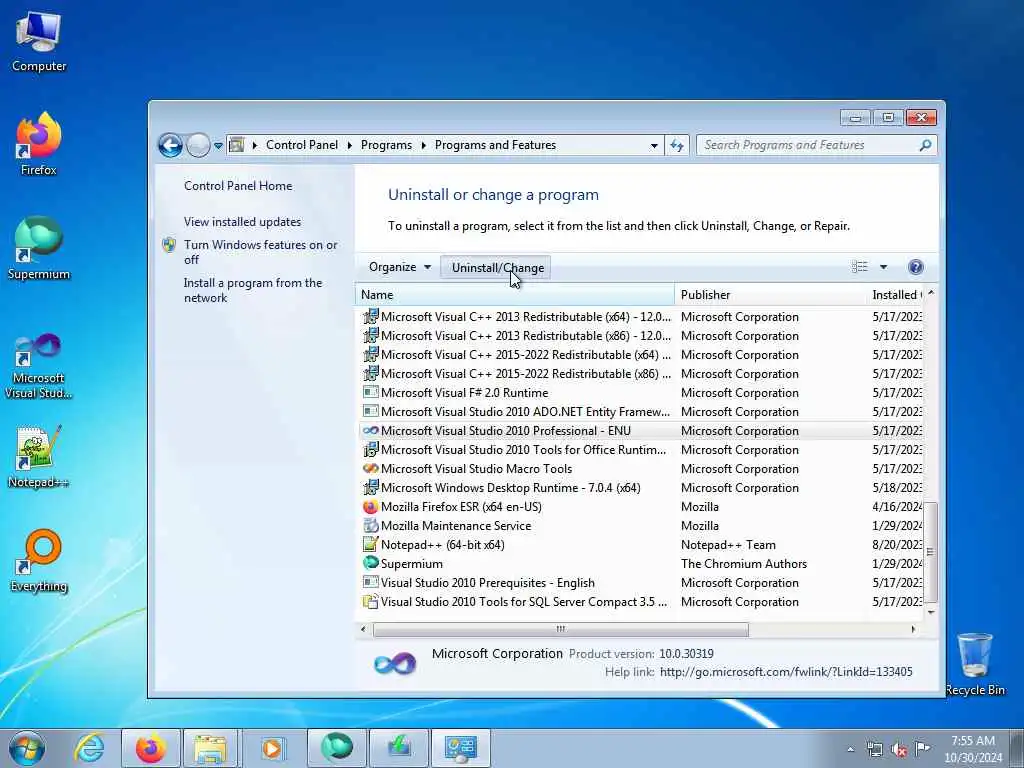
Task: Select Mozilla Maintenance Service row
Action: pyautogui.click(x=640, y=526)
